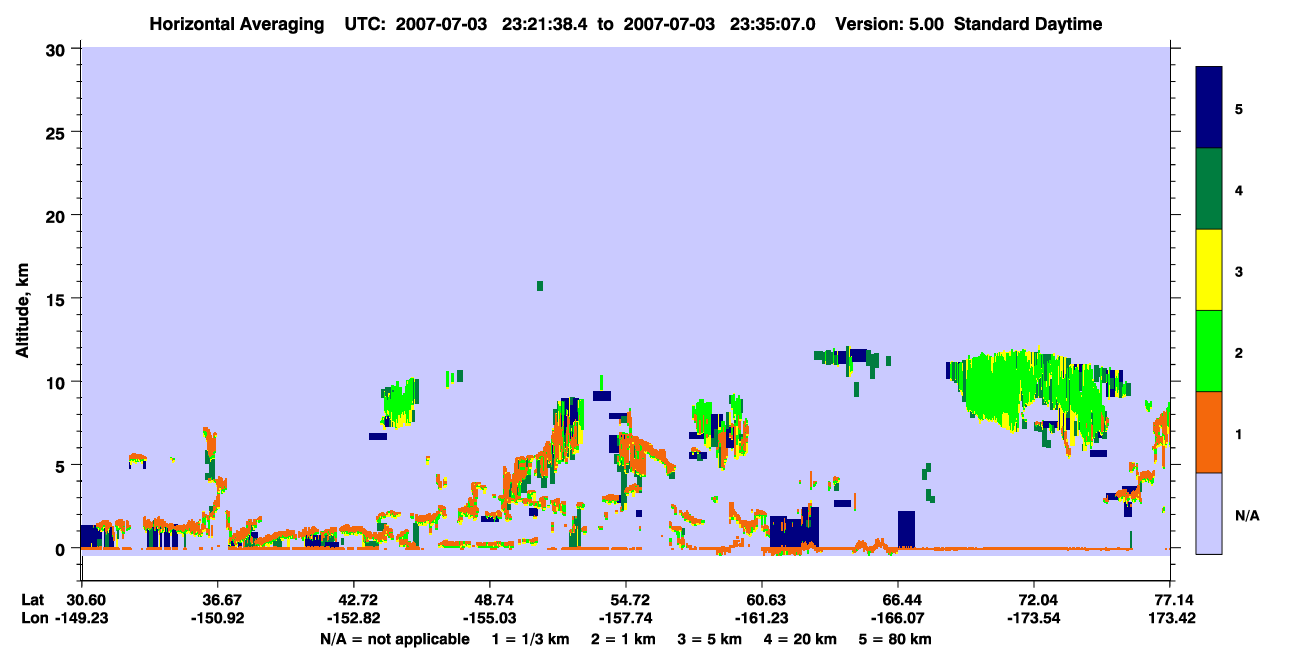Click the dark blue level 5 colorbar segment
The image size is (1300, 667).
pyautogui.click(x=1209, y=108)
